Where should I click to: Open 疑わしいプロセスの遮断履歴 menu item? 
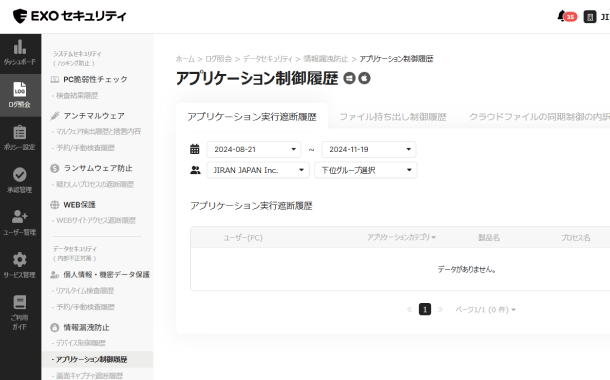[95, 184]
